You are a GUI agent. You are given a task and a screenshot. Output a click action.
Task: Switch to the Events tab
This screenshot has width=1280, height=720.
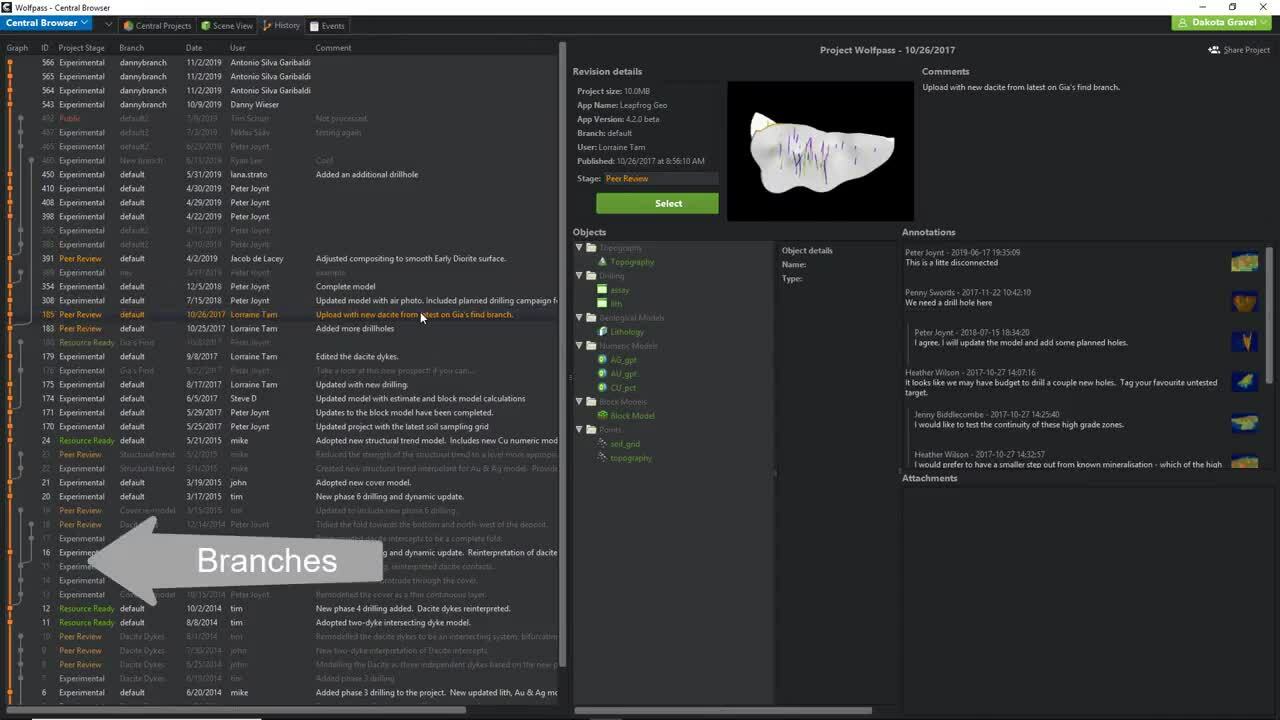[327, 26]
